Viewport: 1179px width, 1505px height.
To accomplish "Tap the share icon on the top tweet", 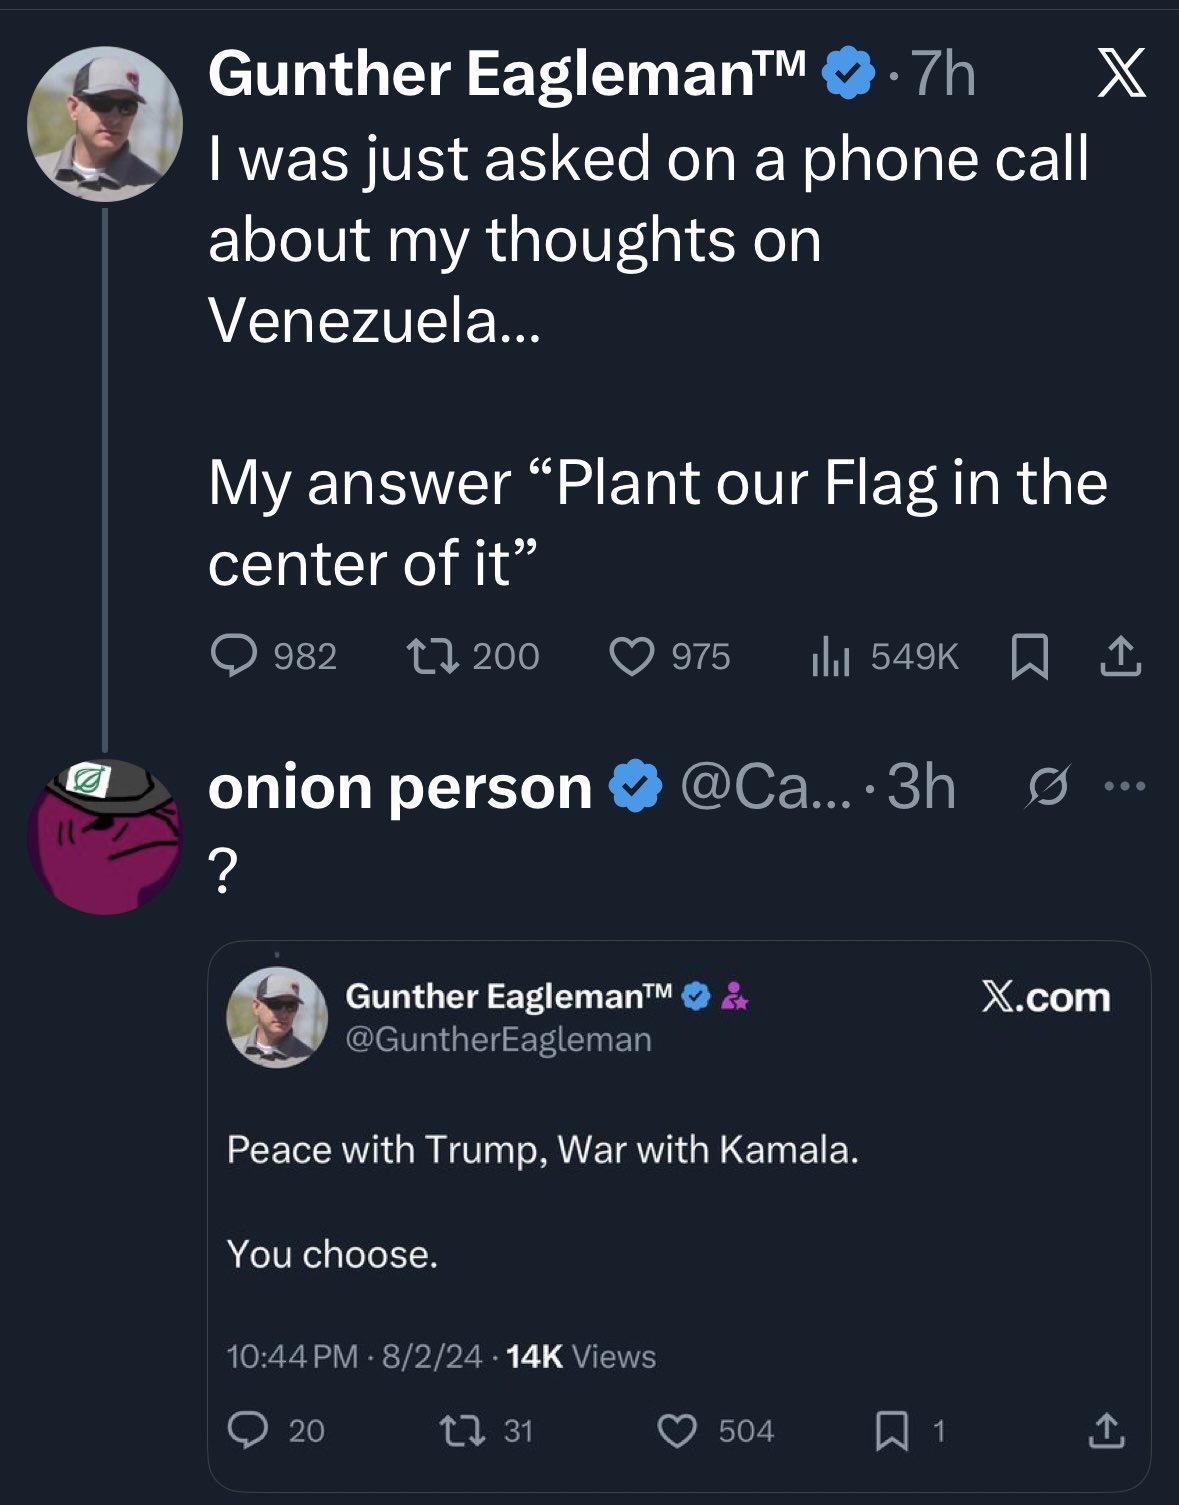I will tap(1120, 657).
